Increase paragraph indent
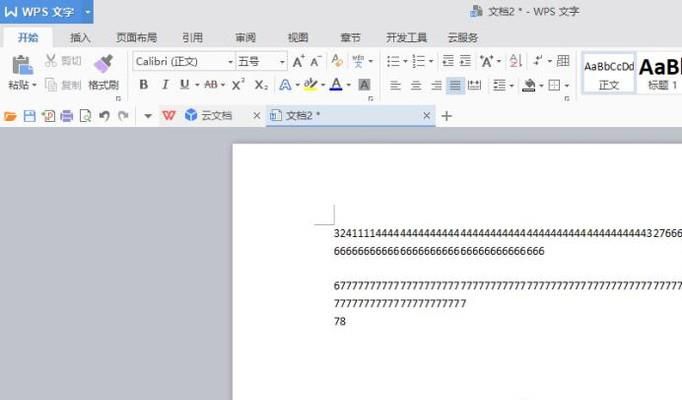The height and width of the screenshot is (400, 682). coord(465,61)
